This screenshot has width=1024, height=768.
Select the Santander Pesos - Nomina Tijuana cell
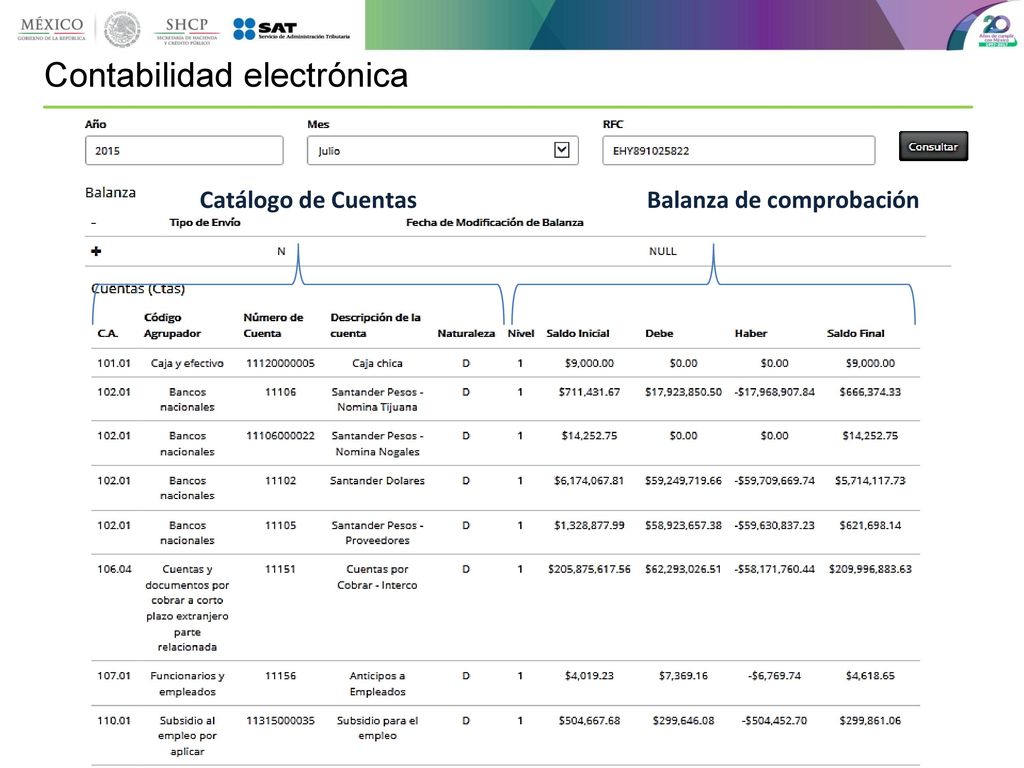377,399
